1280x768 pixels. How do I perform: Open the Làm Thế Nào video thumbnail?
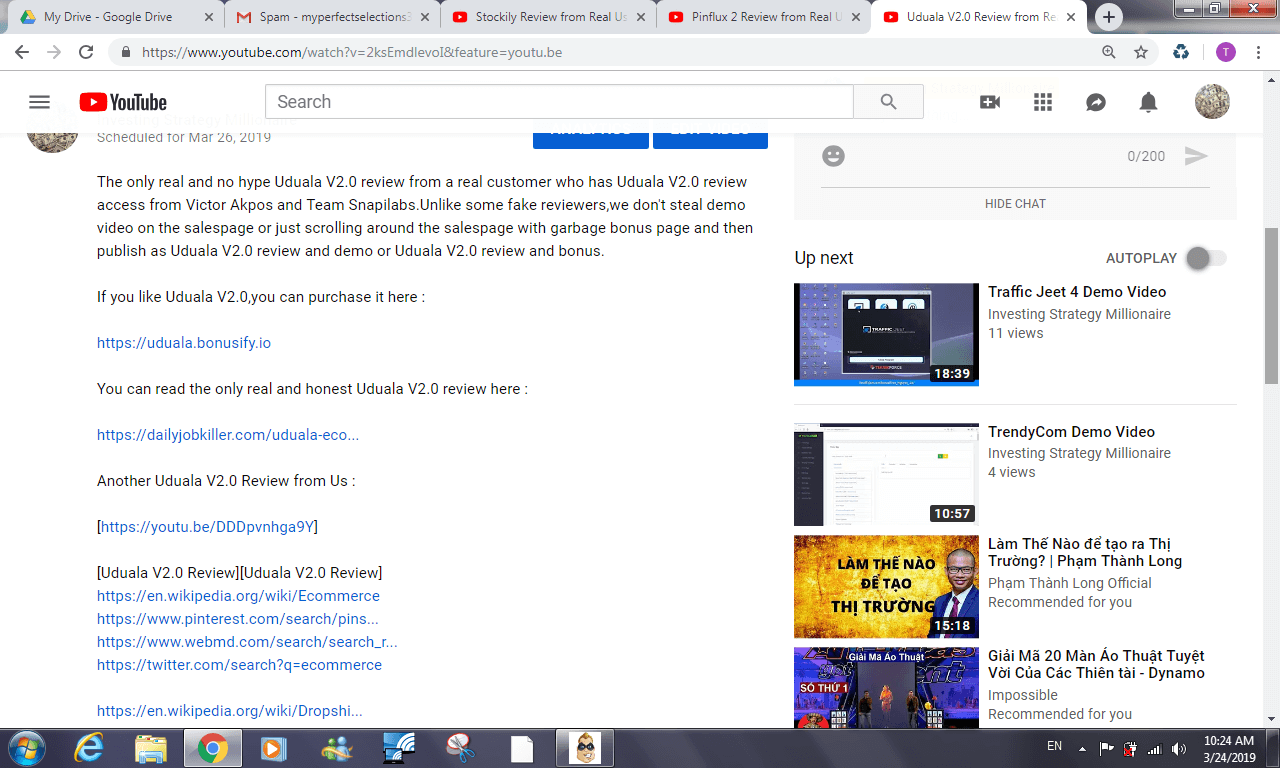click(886, 587)
